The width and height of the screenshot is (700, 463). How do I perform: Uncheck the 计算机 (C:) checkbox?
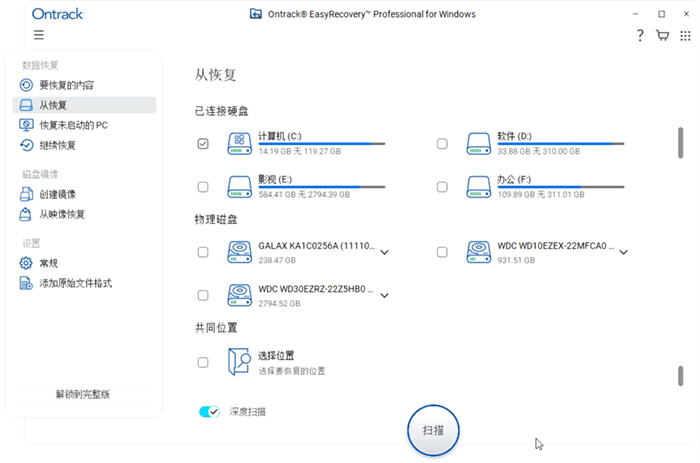(203, 144)
